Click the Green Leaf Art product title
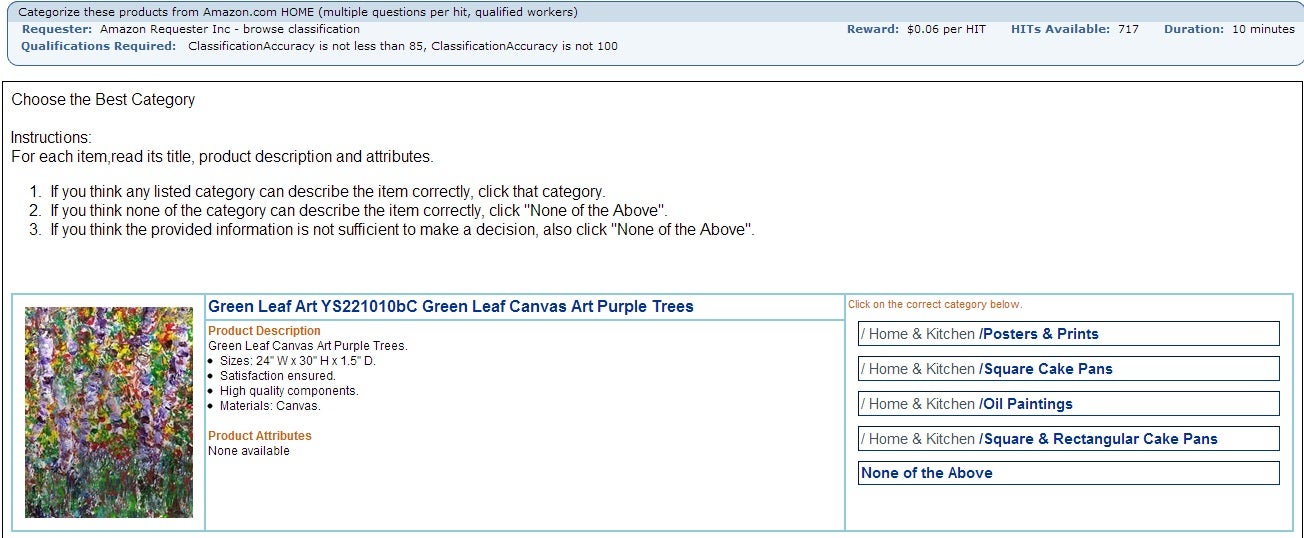The image size is (1304, 538). point(451,307)
